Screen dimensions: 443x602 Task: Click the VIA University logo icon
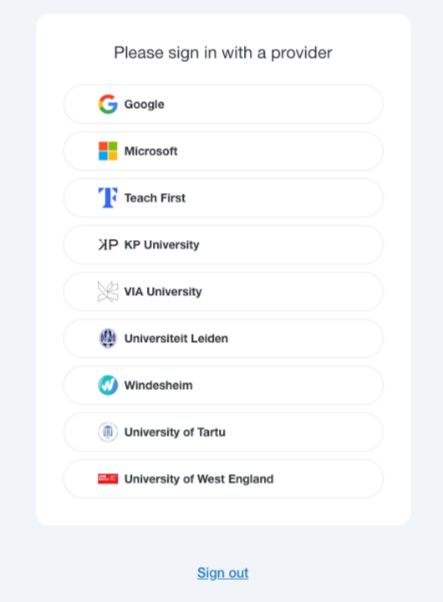point(108,291)
